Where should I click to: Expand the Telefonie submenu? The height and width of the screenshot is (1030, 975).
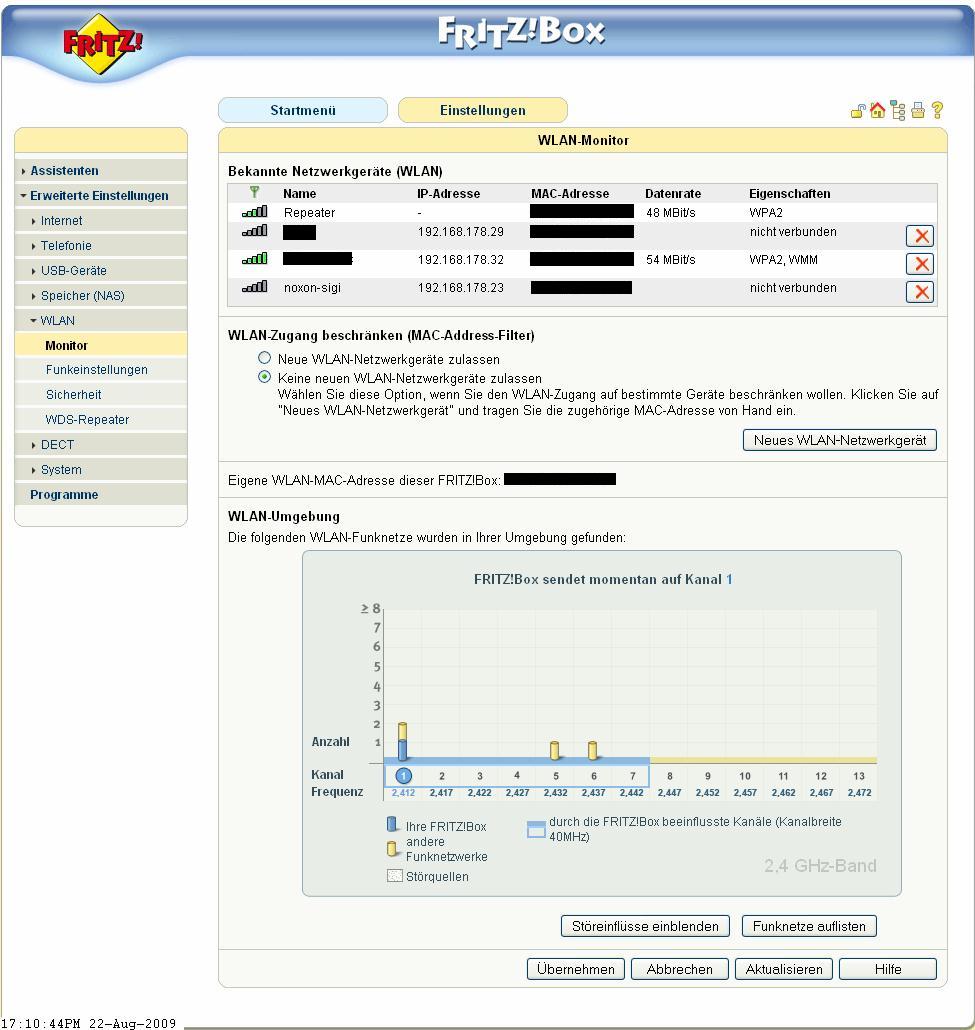click(66, 246)
